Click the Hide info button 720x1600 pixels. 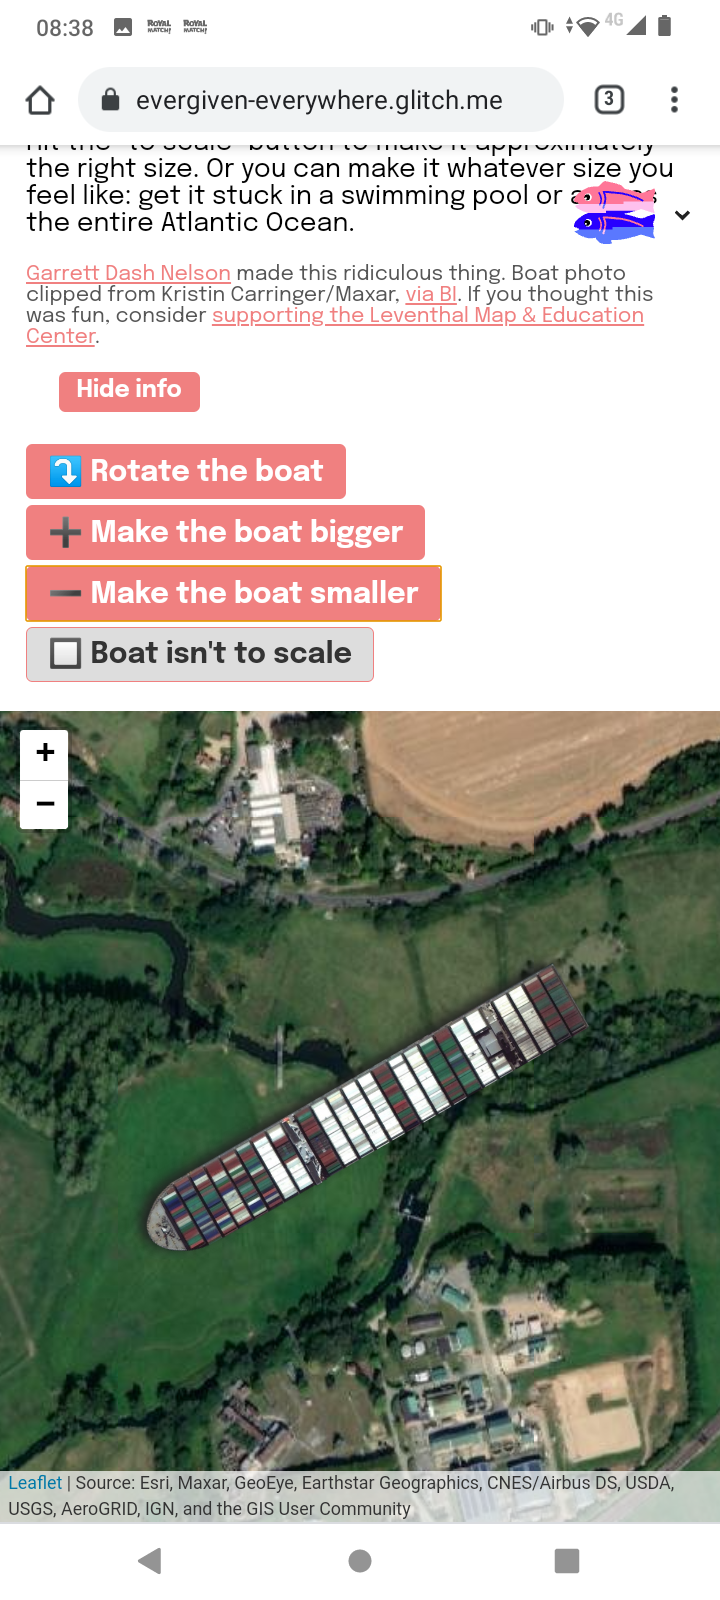point(129,391)
